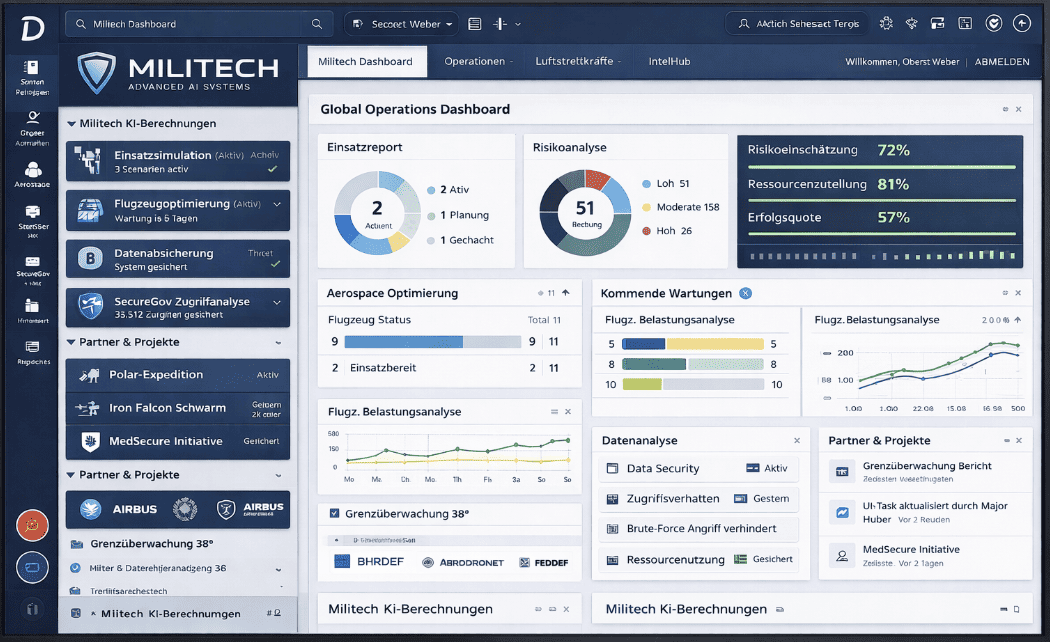Expand the Flugzeugoptimierung chevron

(x=277, y=203)
